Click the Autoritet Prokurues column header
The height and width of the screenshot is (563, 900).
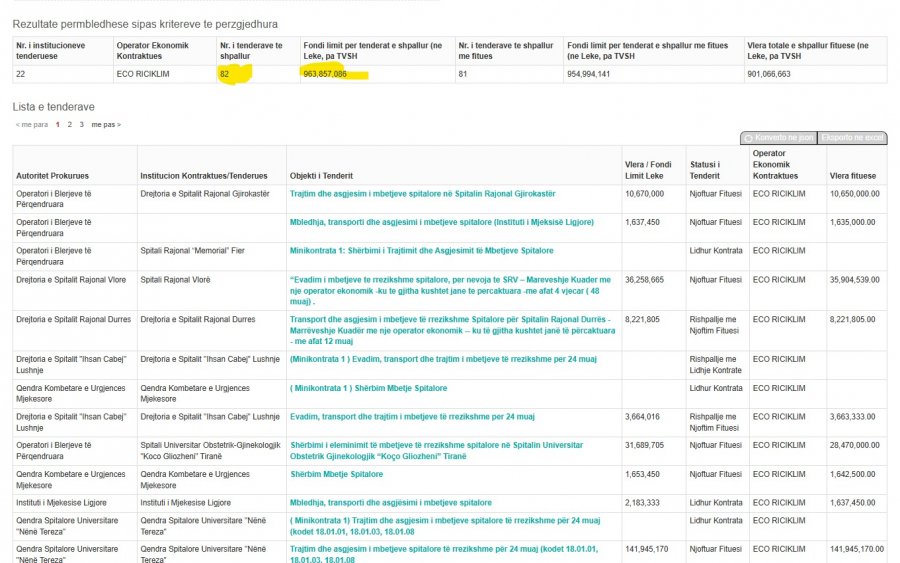point(52,176)
